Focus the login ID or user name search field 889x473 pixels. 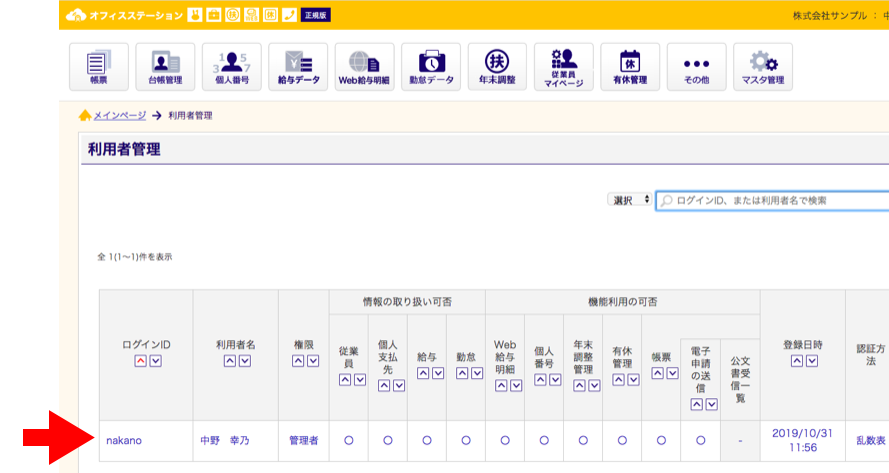772,200
